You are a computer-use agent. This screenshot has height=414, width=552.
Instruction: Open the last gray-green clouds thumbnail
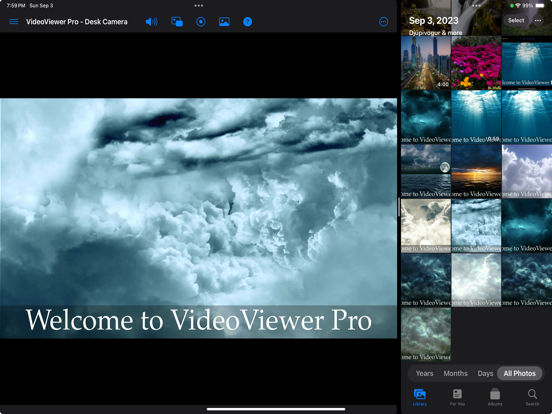(426, 335)
